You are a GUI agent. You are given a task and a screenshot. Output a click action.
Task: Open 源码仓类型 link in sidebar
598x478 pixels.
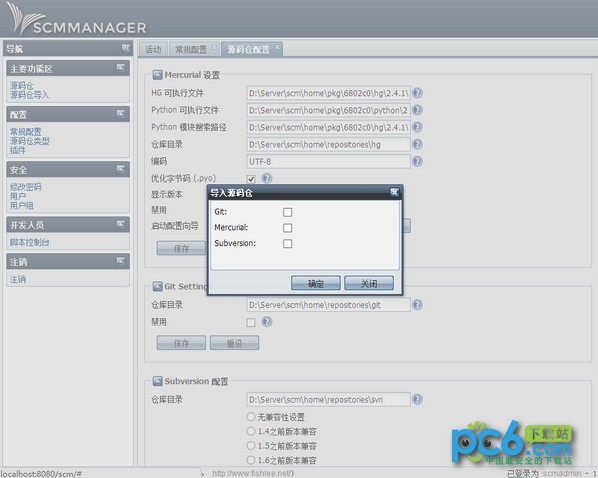(30, 141)
